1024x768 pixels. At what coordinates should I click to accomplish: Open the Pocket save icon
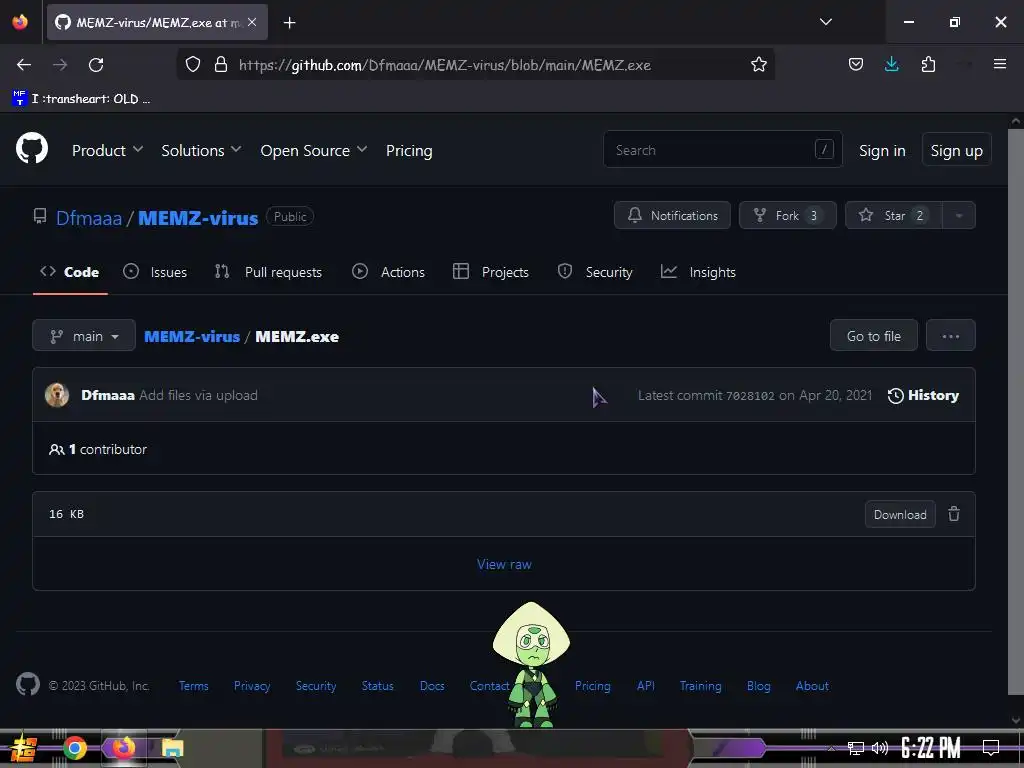click(856, 65)
